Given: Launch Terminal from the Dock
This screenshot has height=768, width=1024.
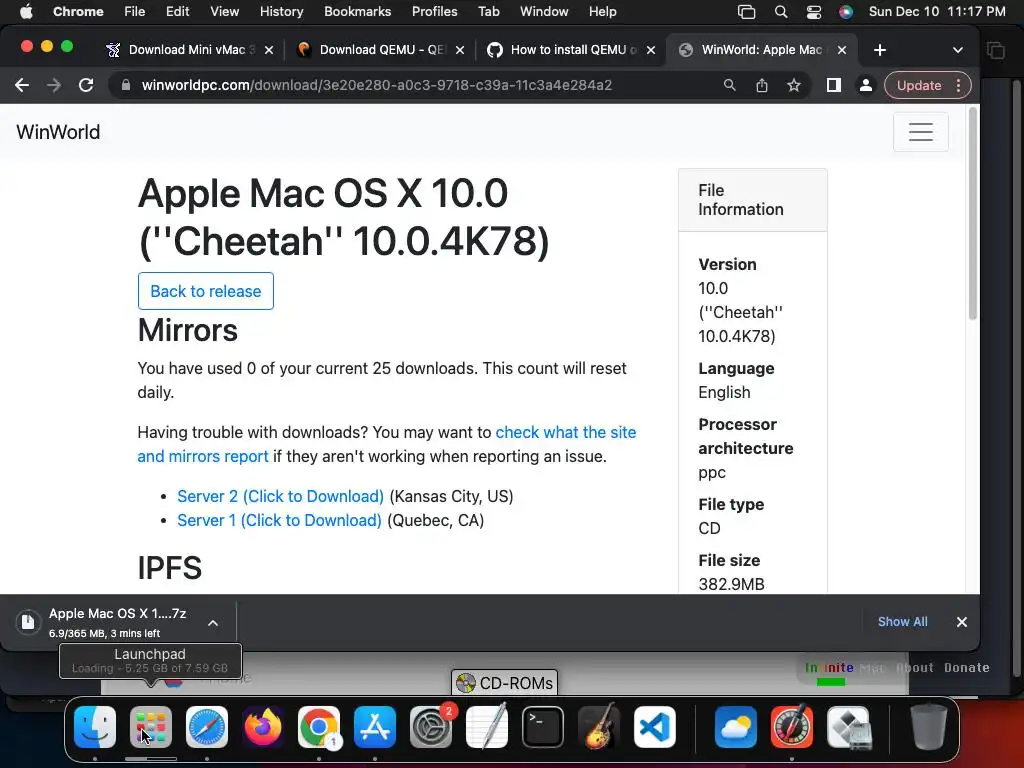Looking at the screenshot, I should [543, 727].
